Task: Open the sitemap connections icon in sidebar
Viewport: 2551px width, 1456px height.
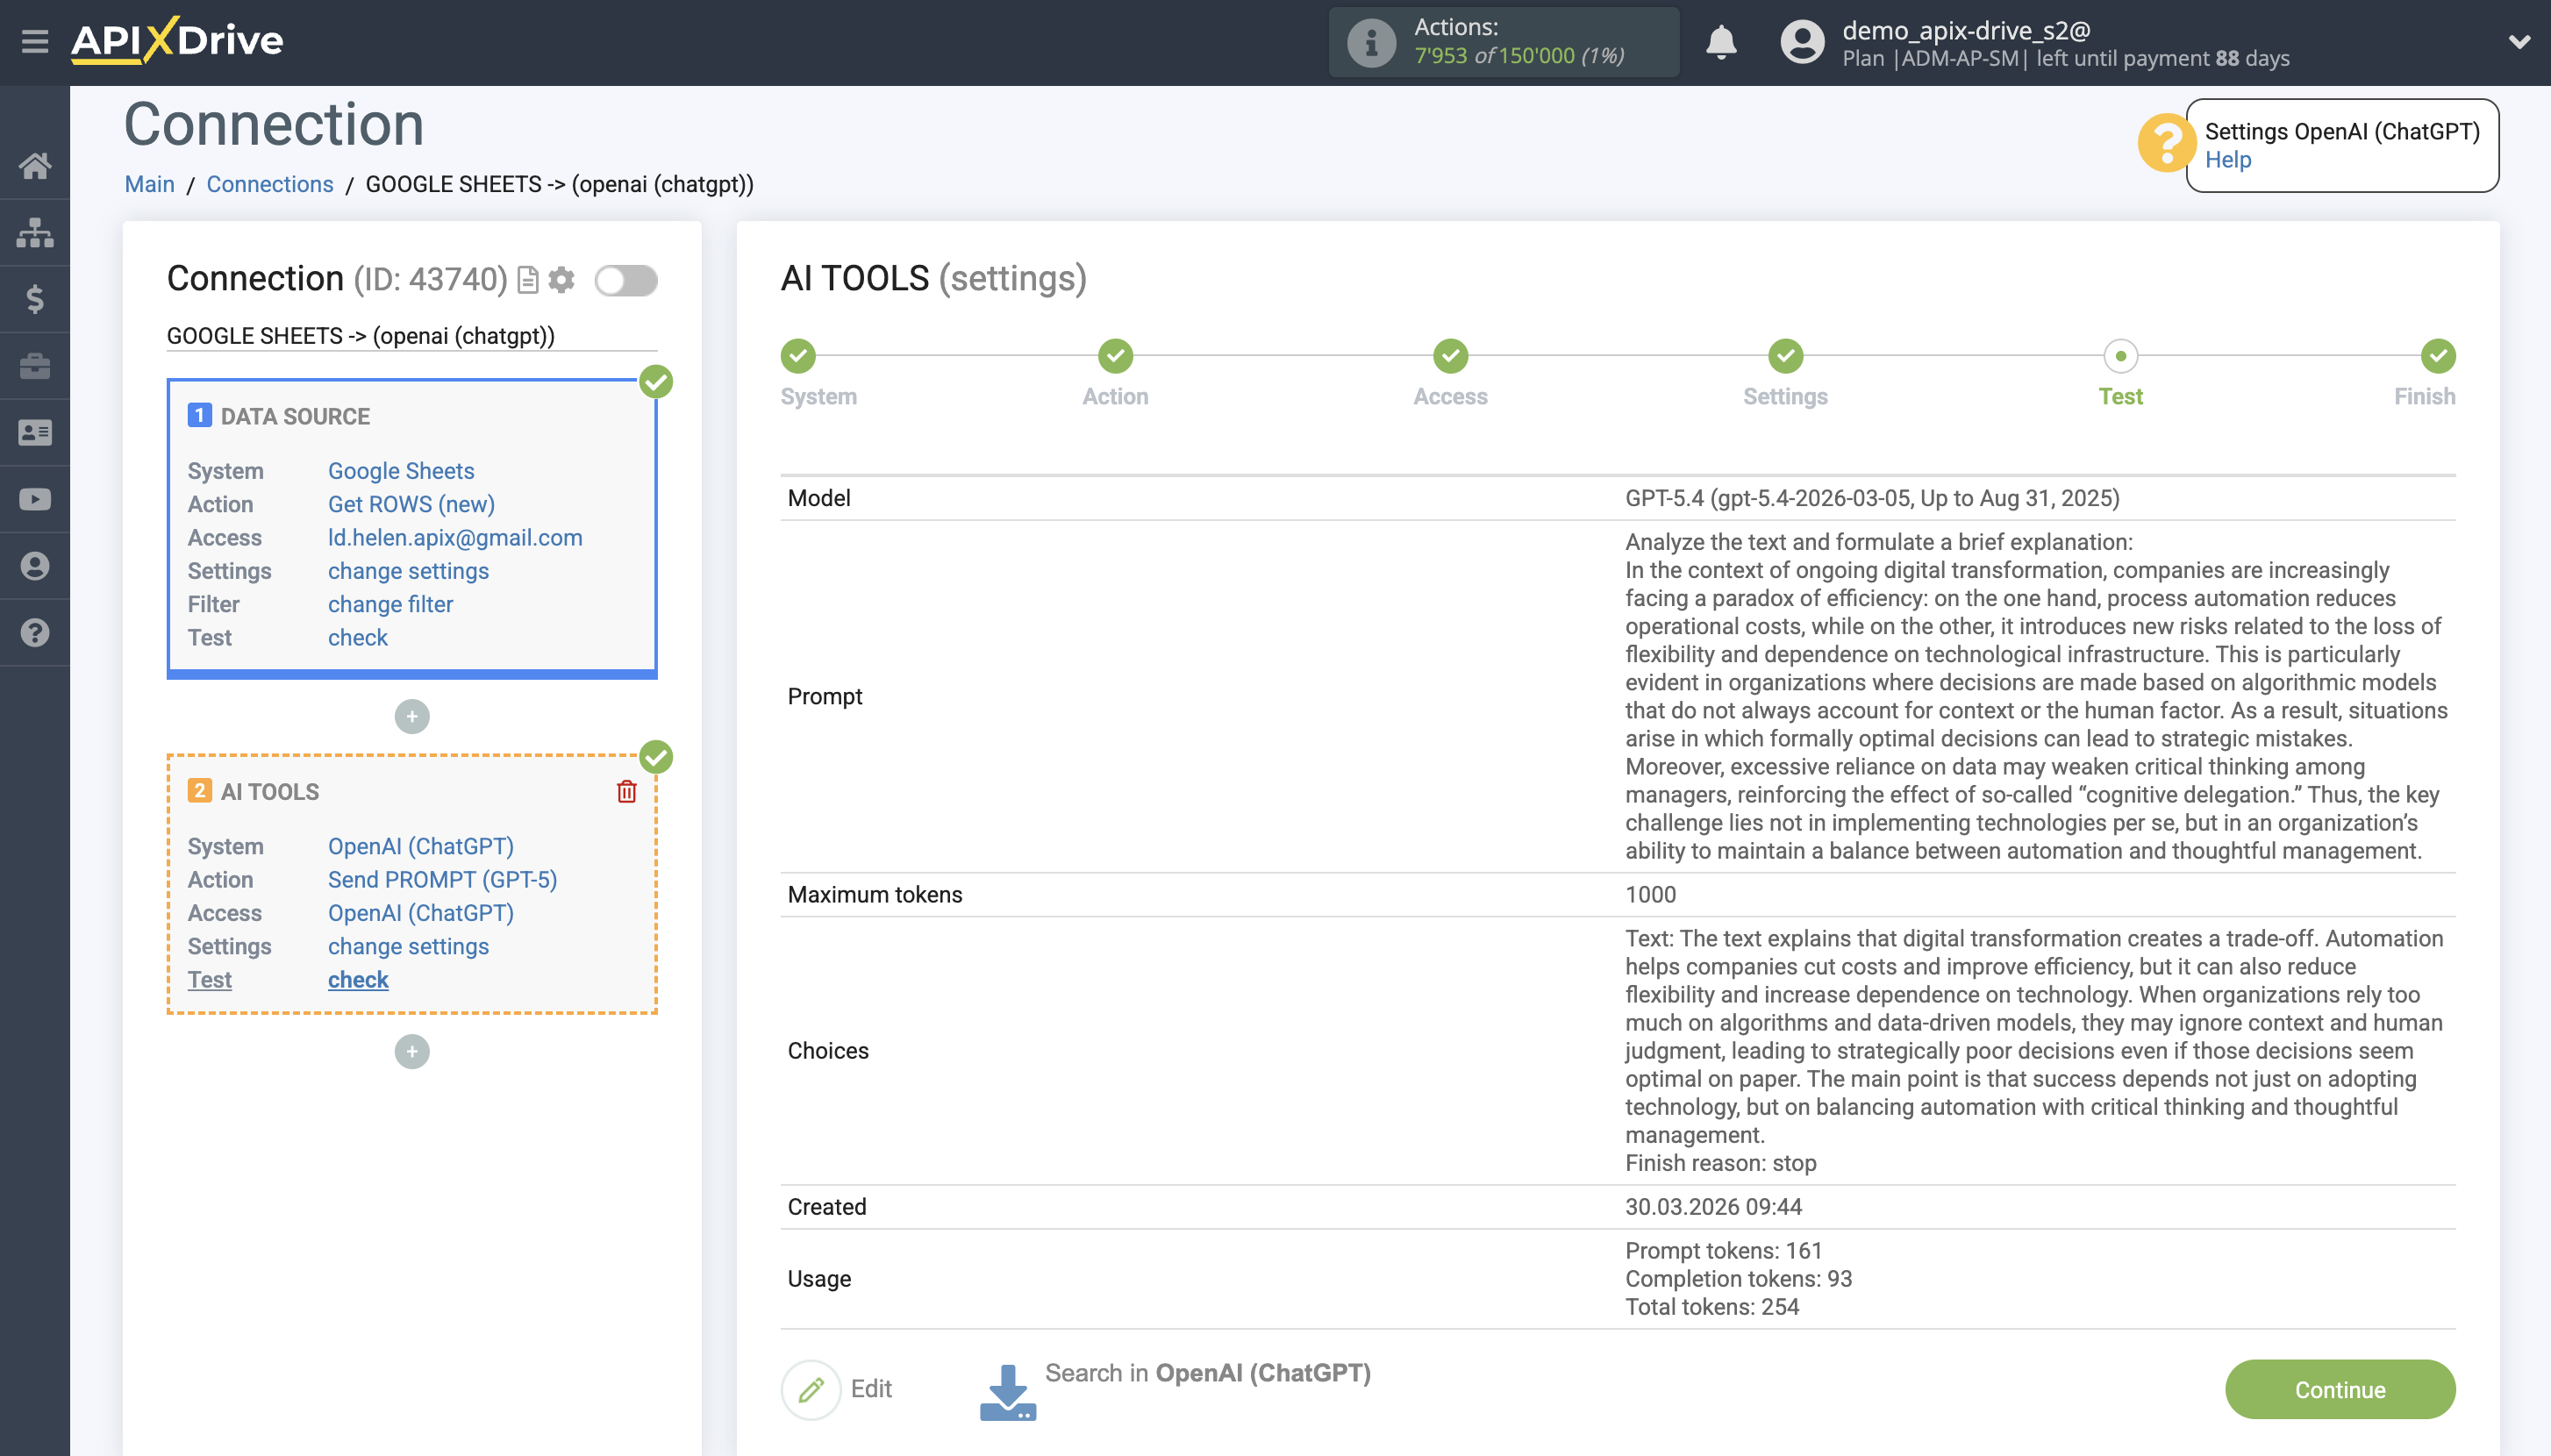Action: 35,232
